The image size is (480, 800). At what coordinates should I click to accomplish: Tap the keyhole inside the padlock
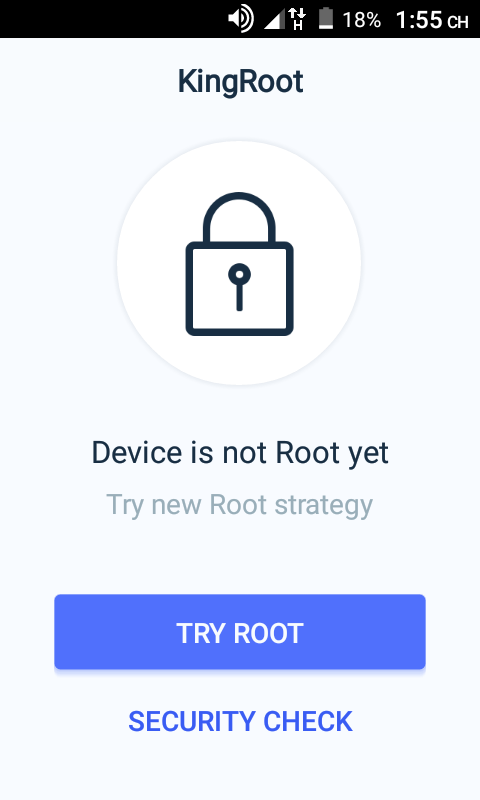tap(239, 287)
